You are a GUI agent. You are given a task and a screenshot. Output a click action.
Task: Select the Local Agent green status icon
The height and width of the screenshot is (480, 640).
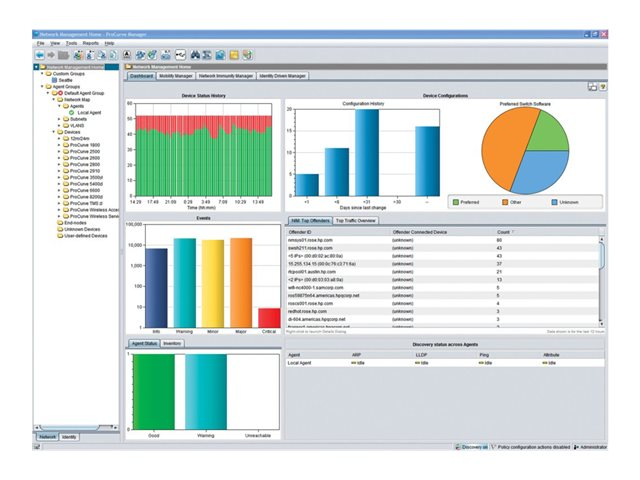pyautogui.click(x=72, y=113)
